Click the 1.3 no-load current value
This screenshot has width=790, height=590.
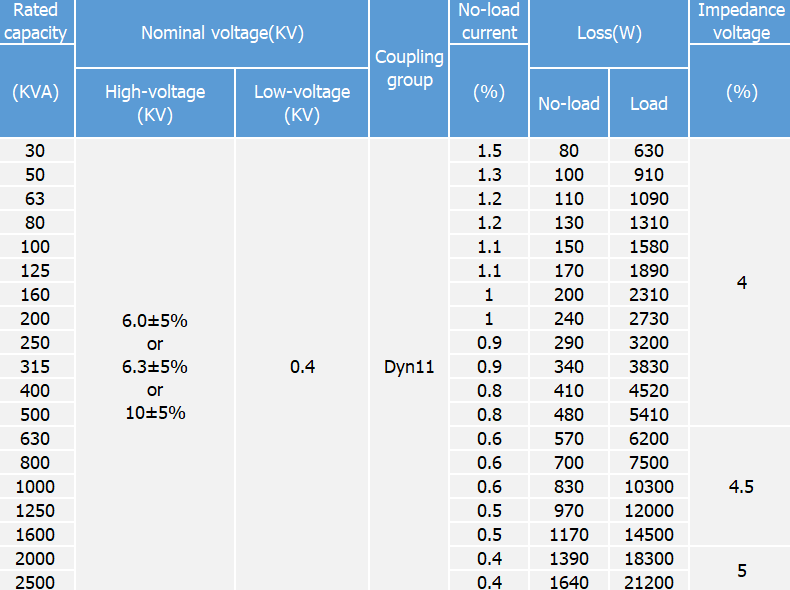point(489,175)
